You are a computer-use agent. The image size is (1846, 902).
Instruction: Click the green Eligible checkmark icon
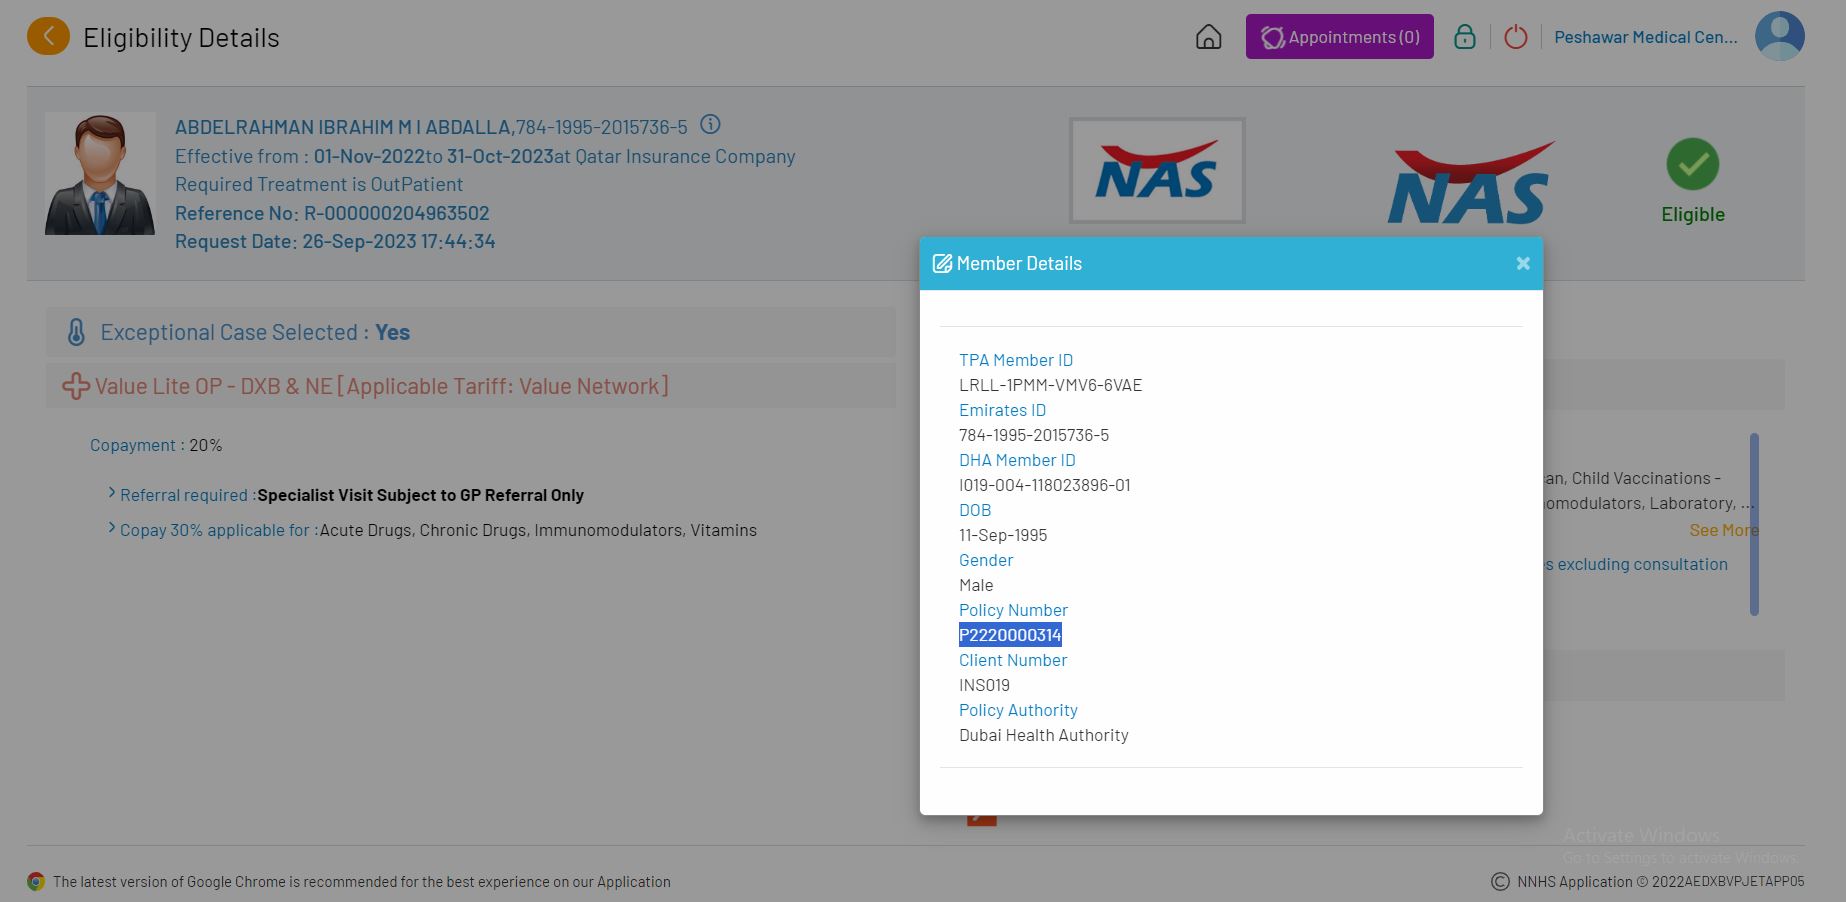point(1692,164)
